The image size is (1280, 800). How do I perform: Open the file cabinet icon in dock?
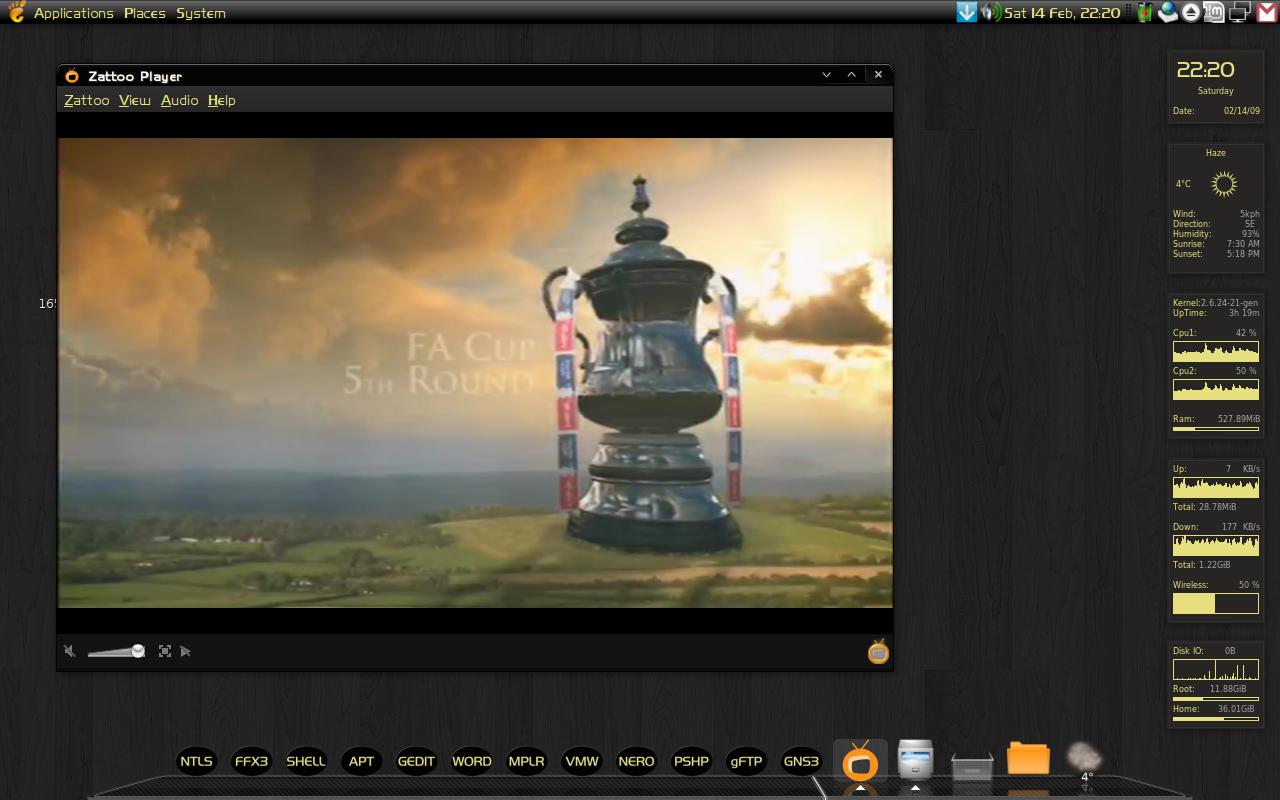point(915,760)
